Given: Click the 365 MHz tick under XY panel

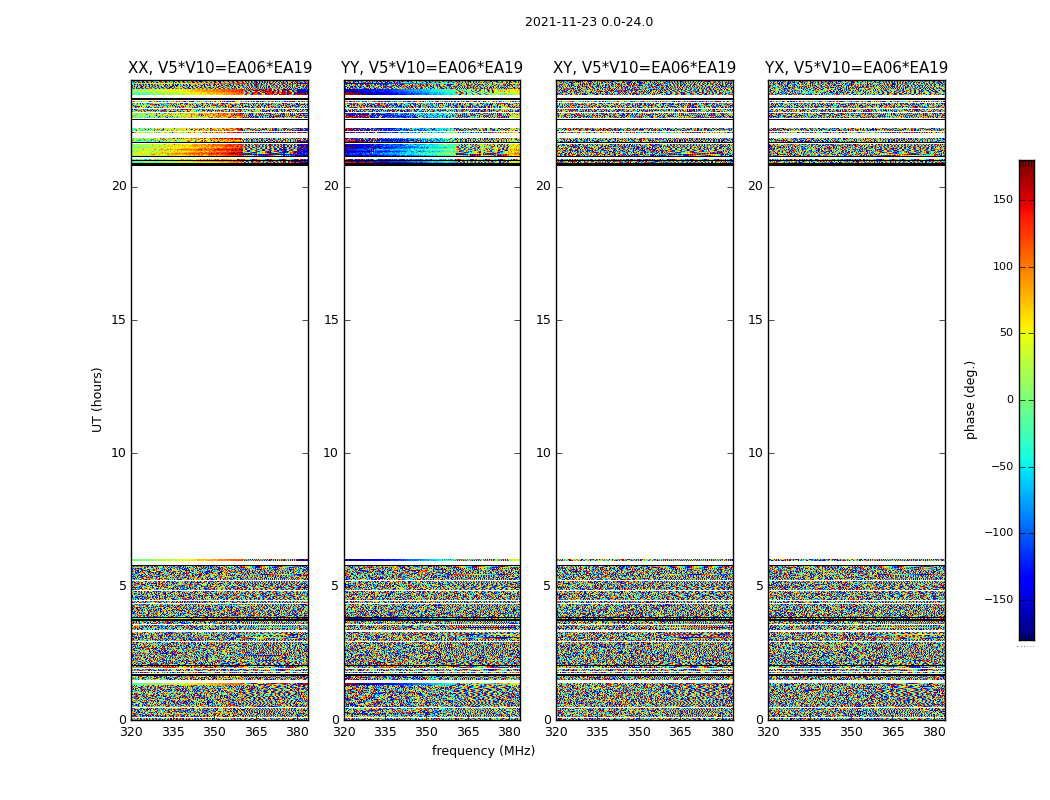Looking at the screenshot, I should tap(680, 732).
